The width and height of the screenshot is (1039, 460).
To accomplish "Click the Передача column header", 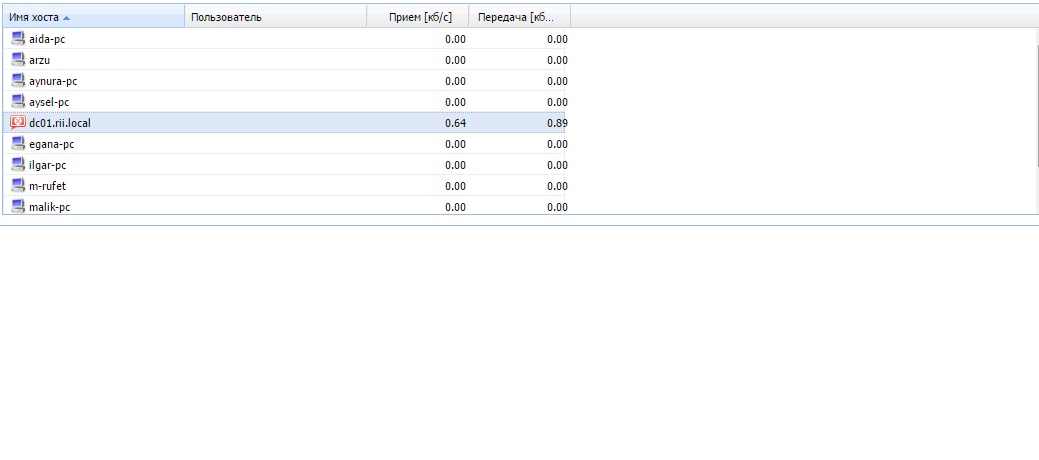I will pyautogui.click(x=520, y=17).
